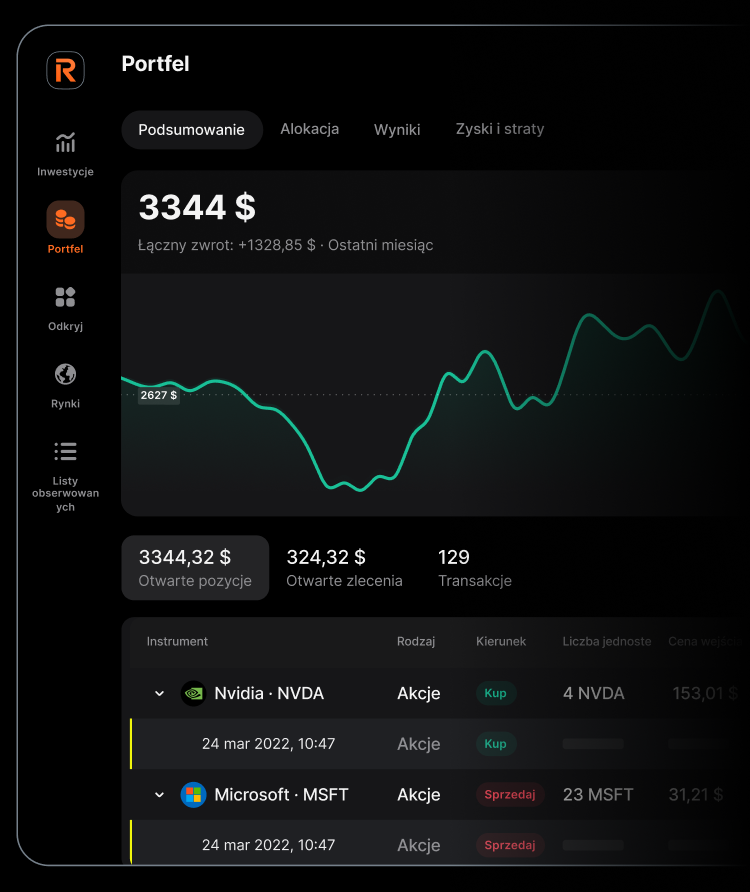Open Rynki globe icon
This screenshot has width=750, height=892.
pyautogui.click(x=65, y=374)
